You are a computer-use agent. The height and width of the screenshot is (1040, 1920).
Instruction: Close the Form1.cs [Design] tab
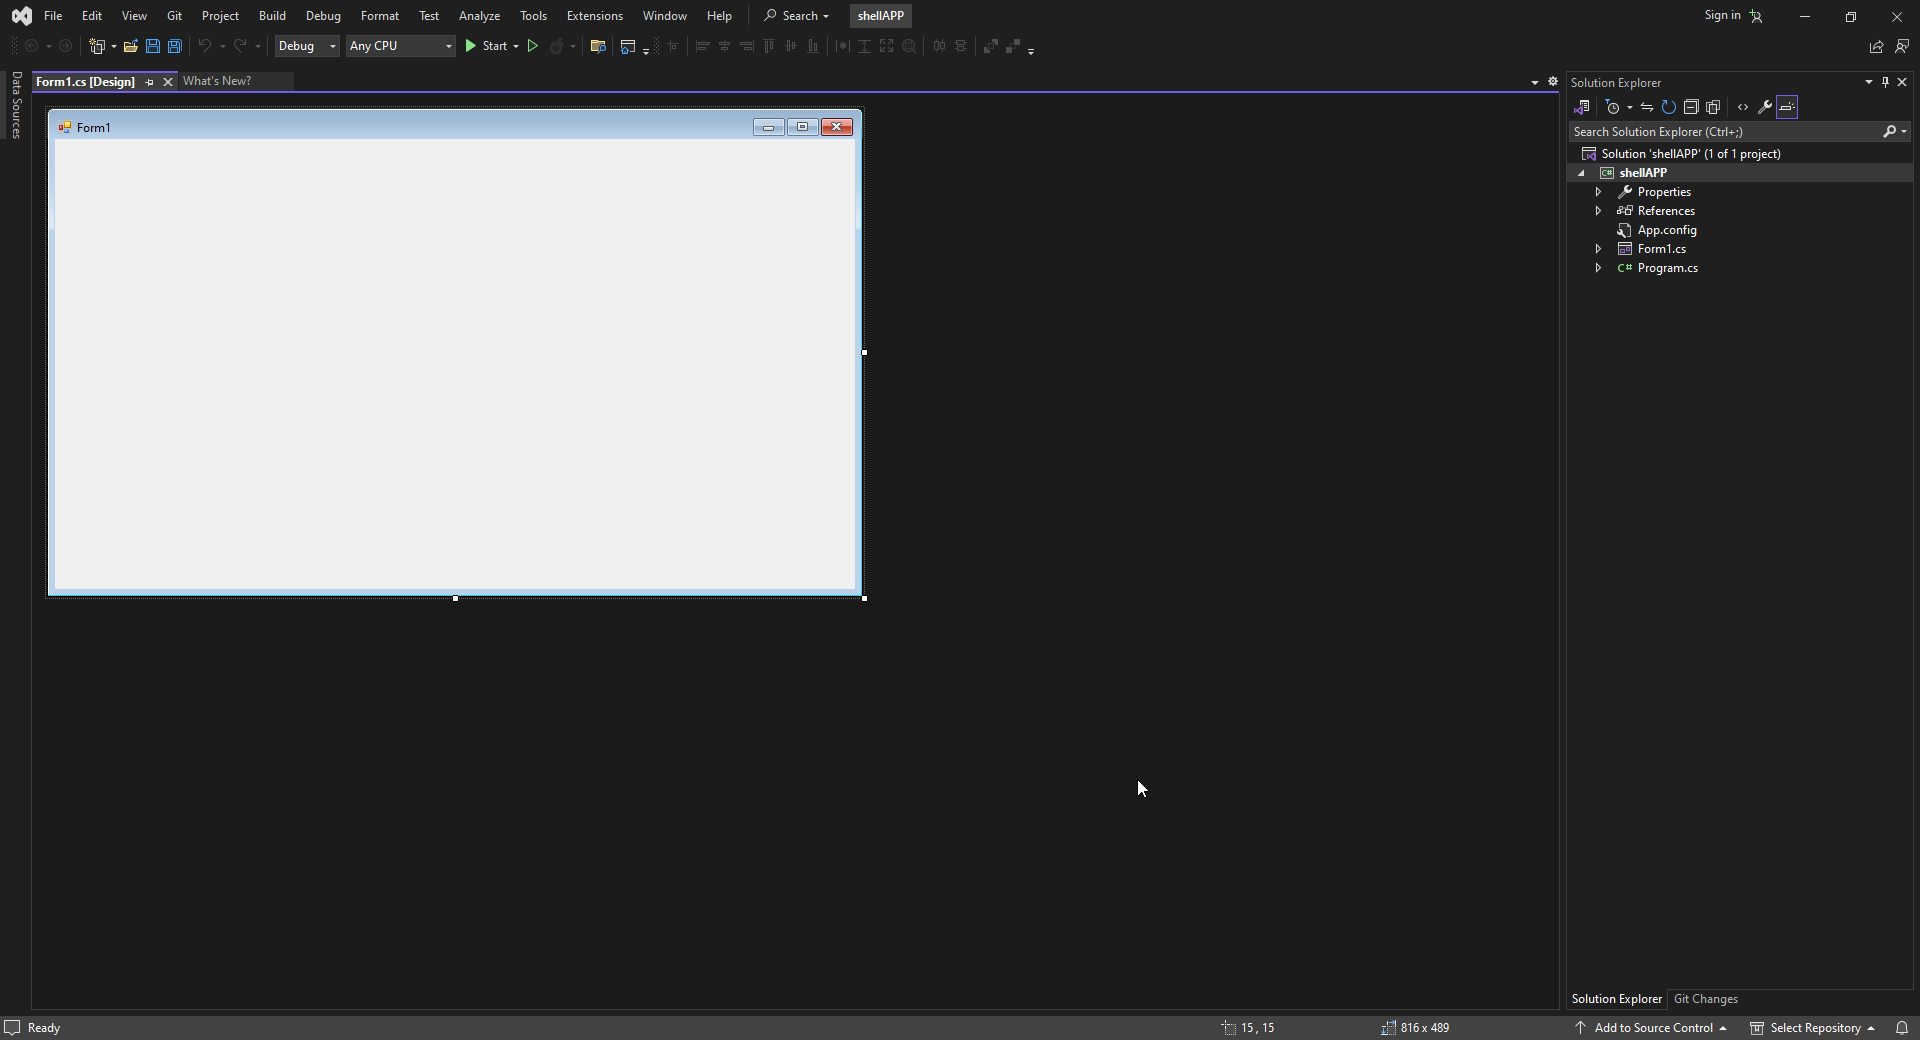coord(168,82)
